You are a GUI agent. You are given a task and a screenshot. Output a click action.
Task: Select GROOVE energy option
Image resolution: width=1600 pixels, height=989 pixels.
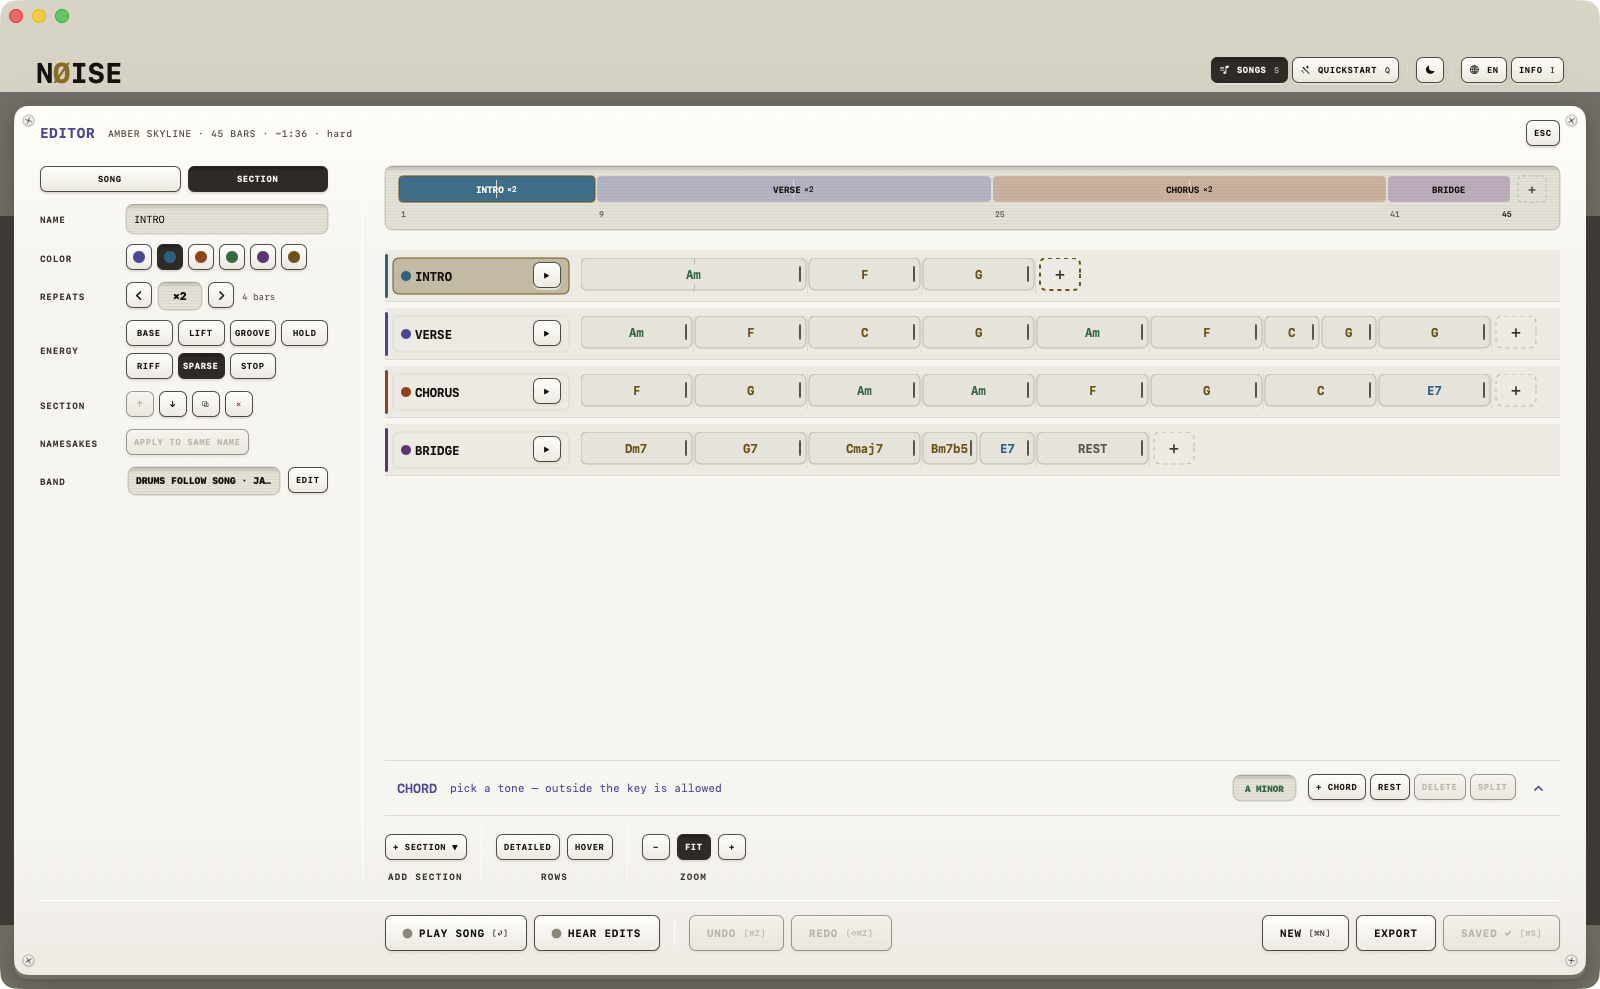(253, 333)
